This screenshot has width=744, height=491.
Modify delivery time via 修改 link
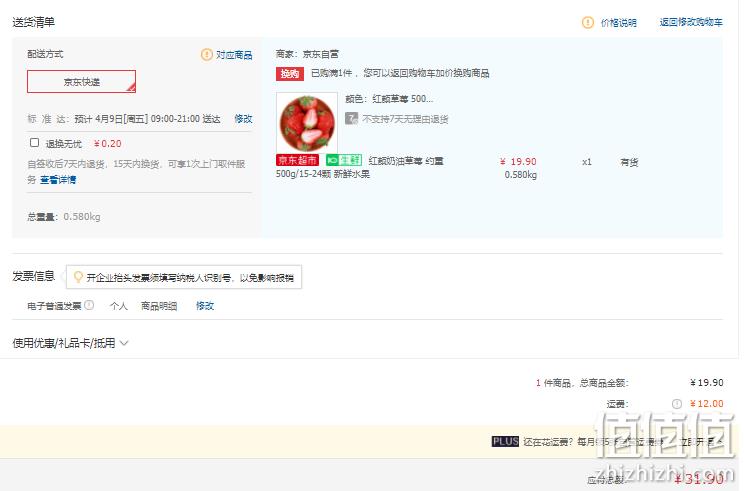click(x=243, y=119)
